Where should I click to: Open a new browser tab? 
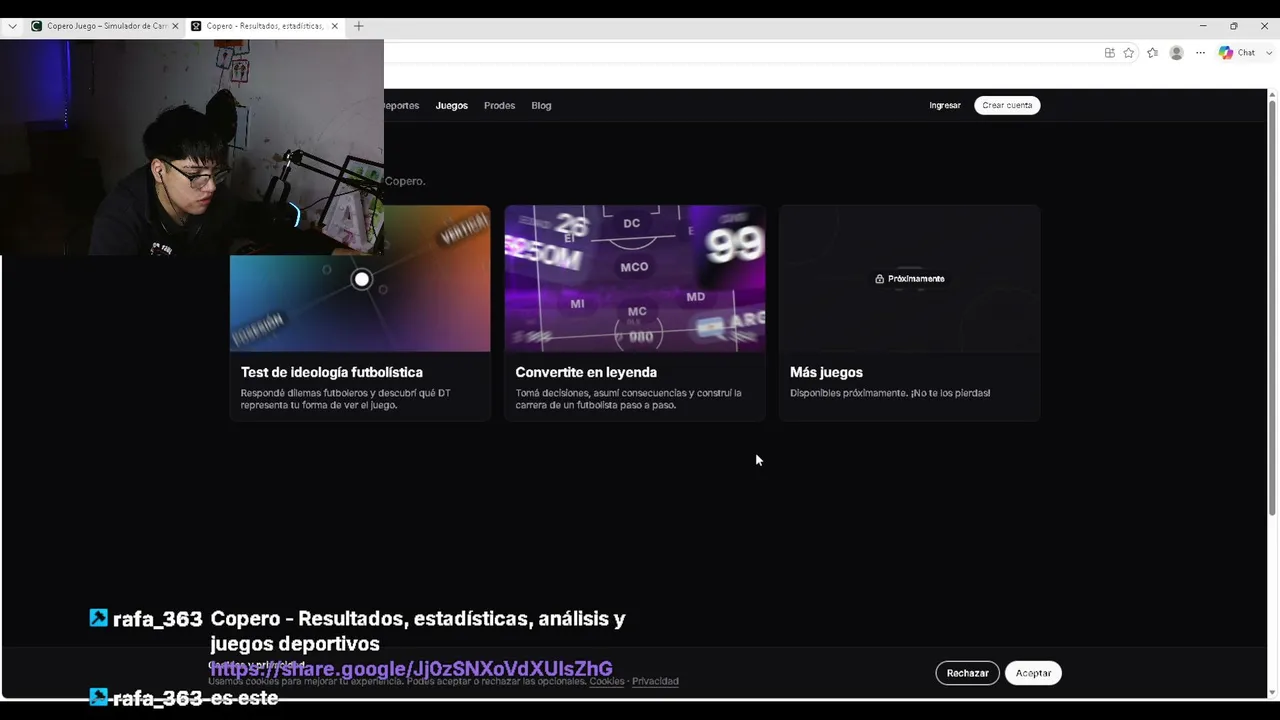coord(359,26)
